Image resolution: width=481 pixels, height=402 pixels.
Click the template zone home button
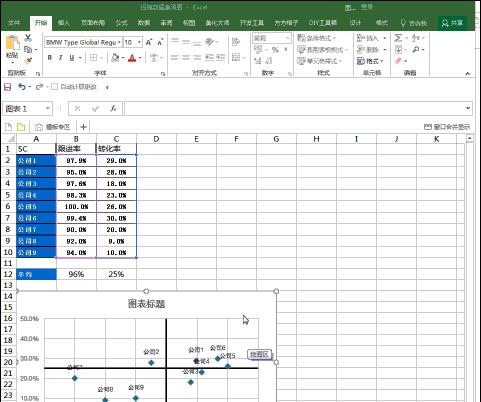[x=53, y=127]
